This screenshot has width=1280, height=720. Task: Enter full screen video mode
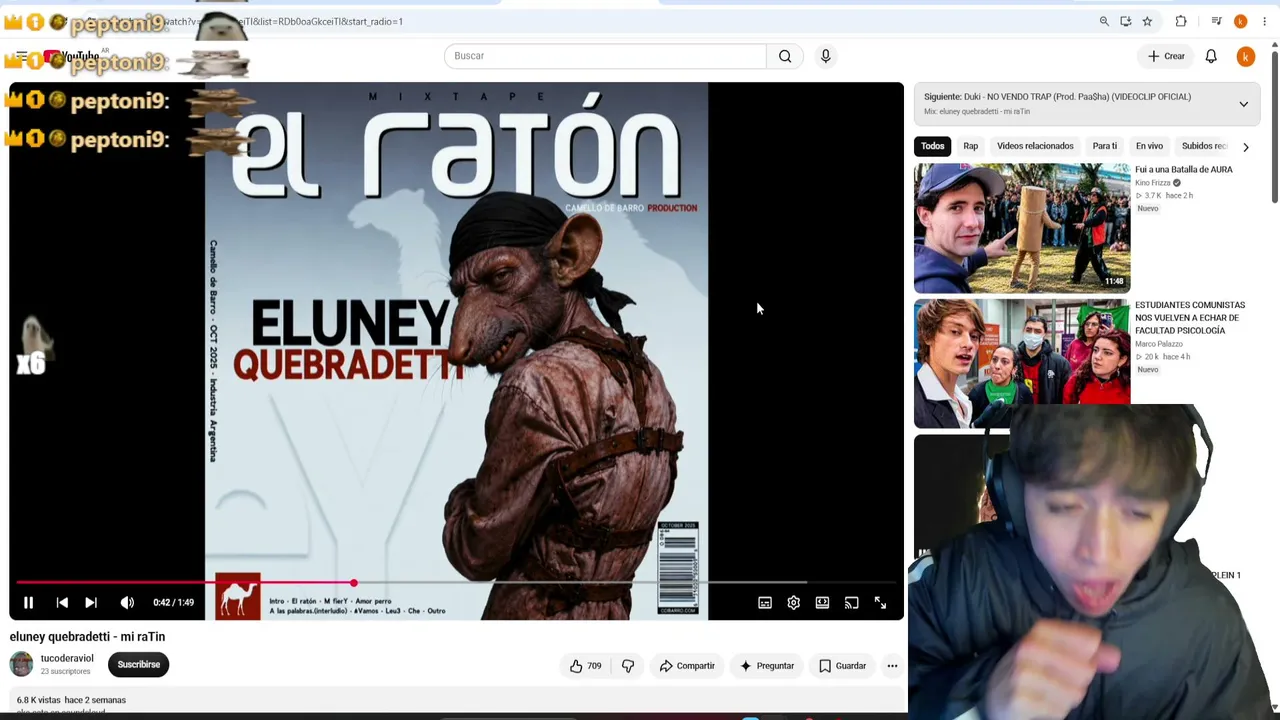(880, 603)
